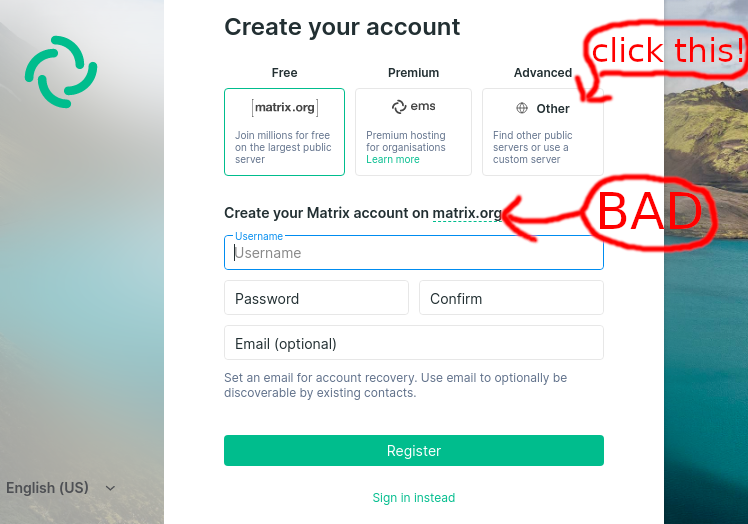Open the English (US) language dropdown

pos(48,488)
